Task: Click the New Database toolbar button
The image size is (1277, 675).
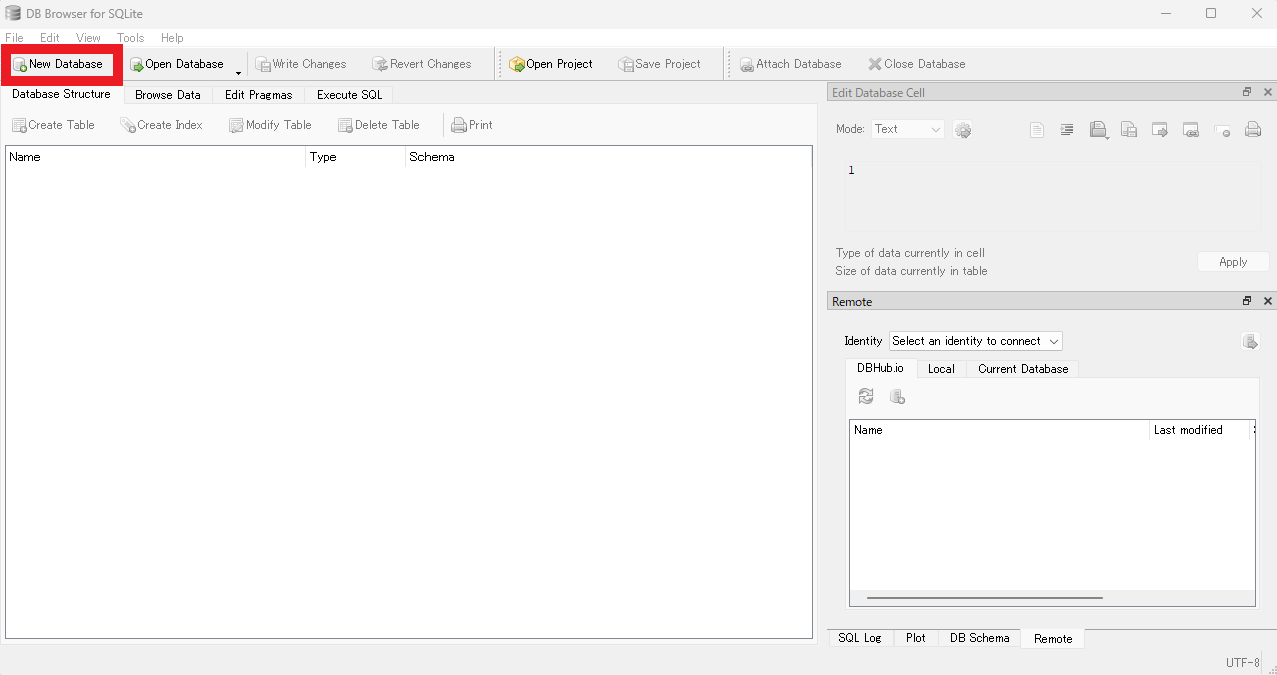Action: coord(58,64)
